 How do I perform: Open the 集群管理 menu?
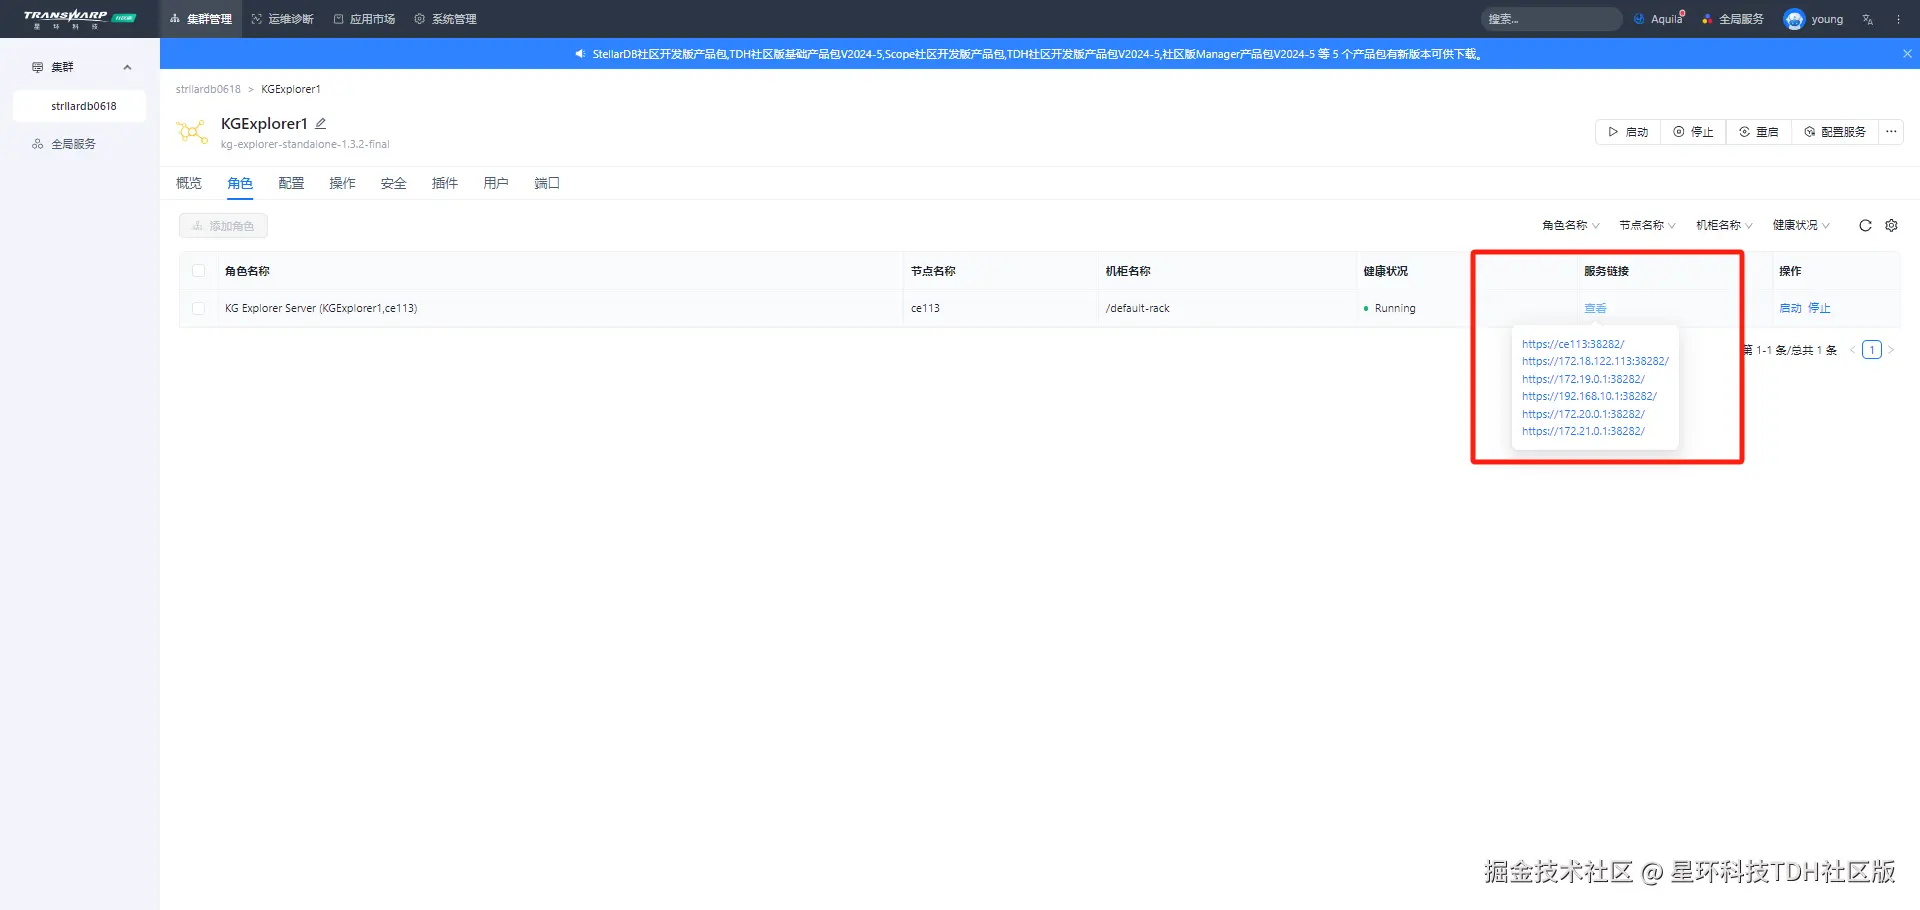click(201, 19)
